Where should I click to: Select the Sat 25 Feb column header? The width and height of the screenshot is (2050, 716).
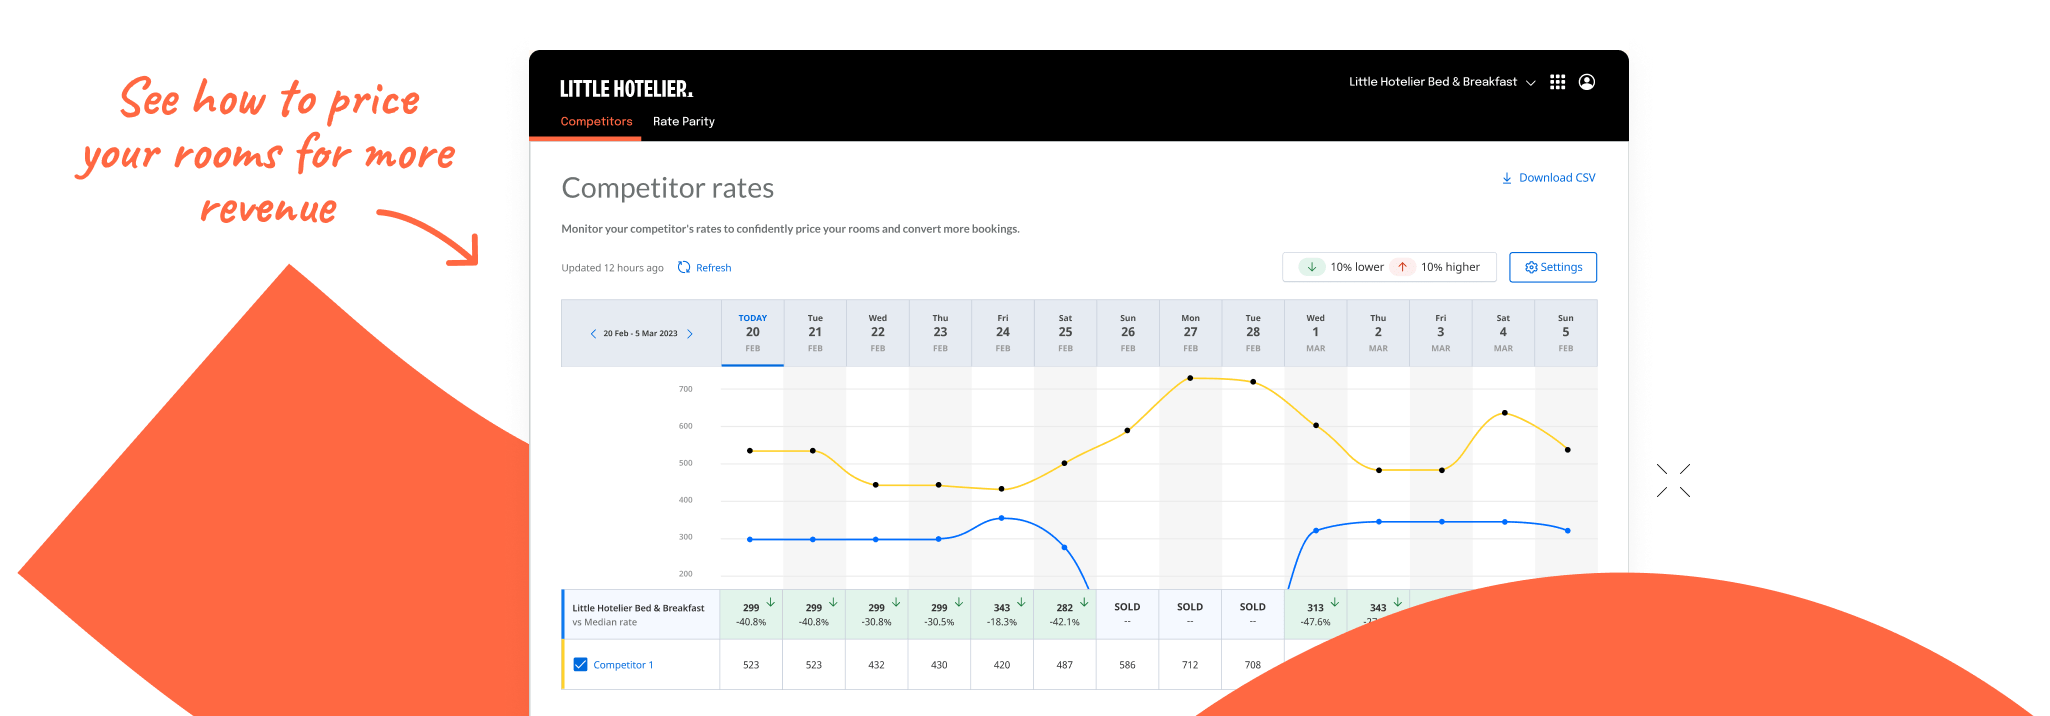pyautogui.click(x=1065, y=333)
